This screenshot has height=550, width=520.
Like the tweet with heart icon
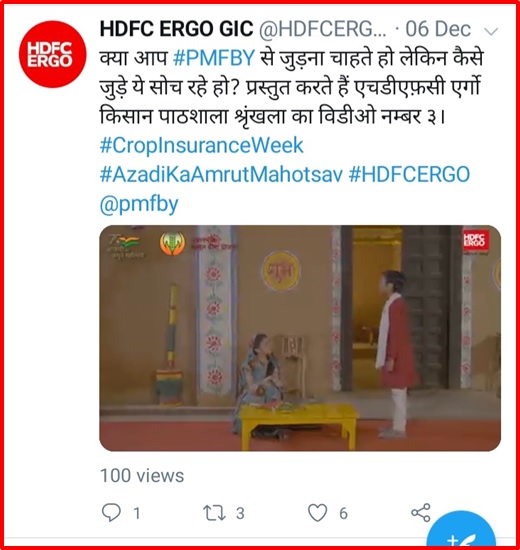click(x=318, y=513)
